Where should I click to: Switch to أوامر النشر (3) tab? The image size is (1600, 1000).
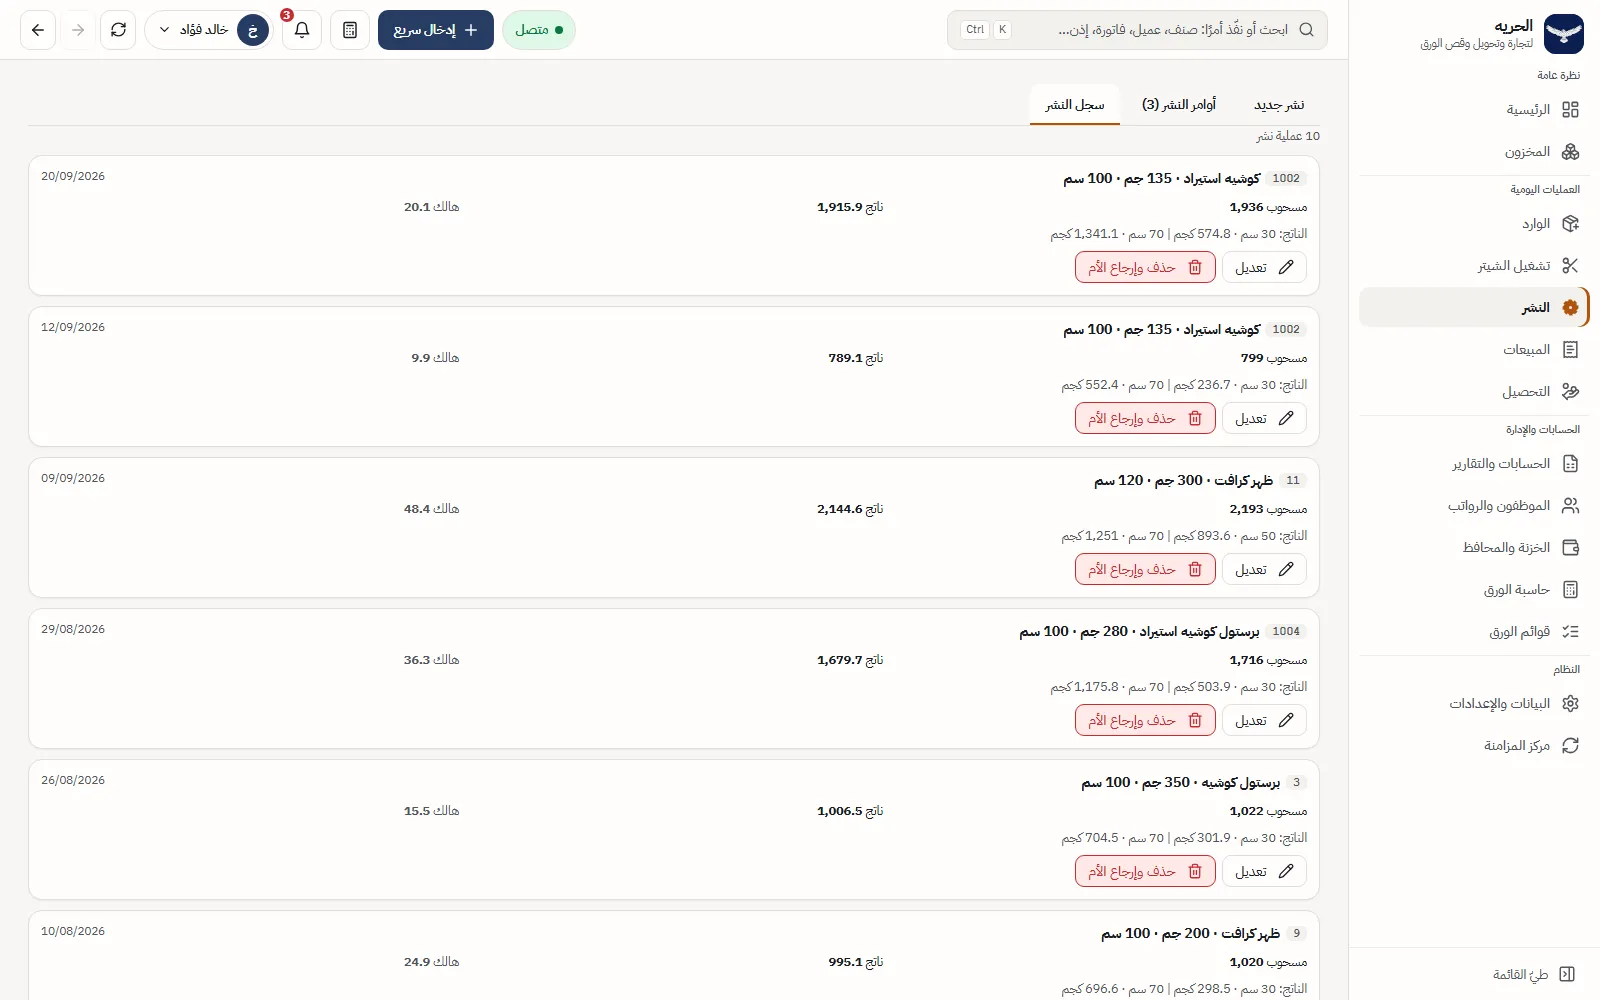tap(1179, 105)
